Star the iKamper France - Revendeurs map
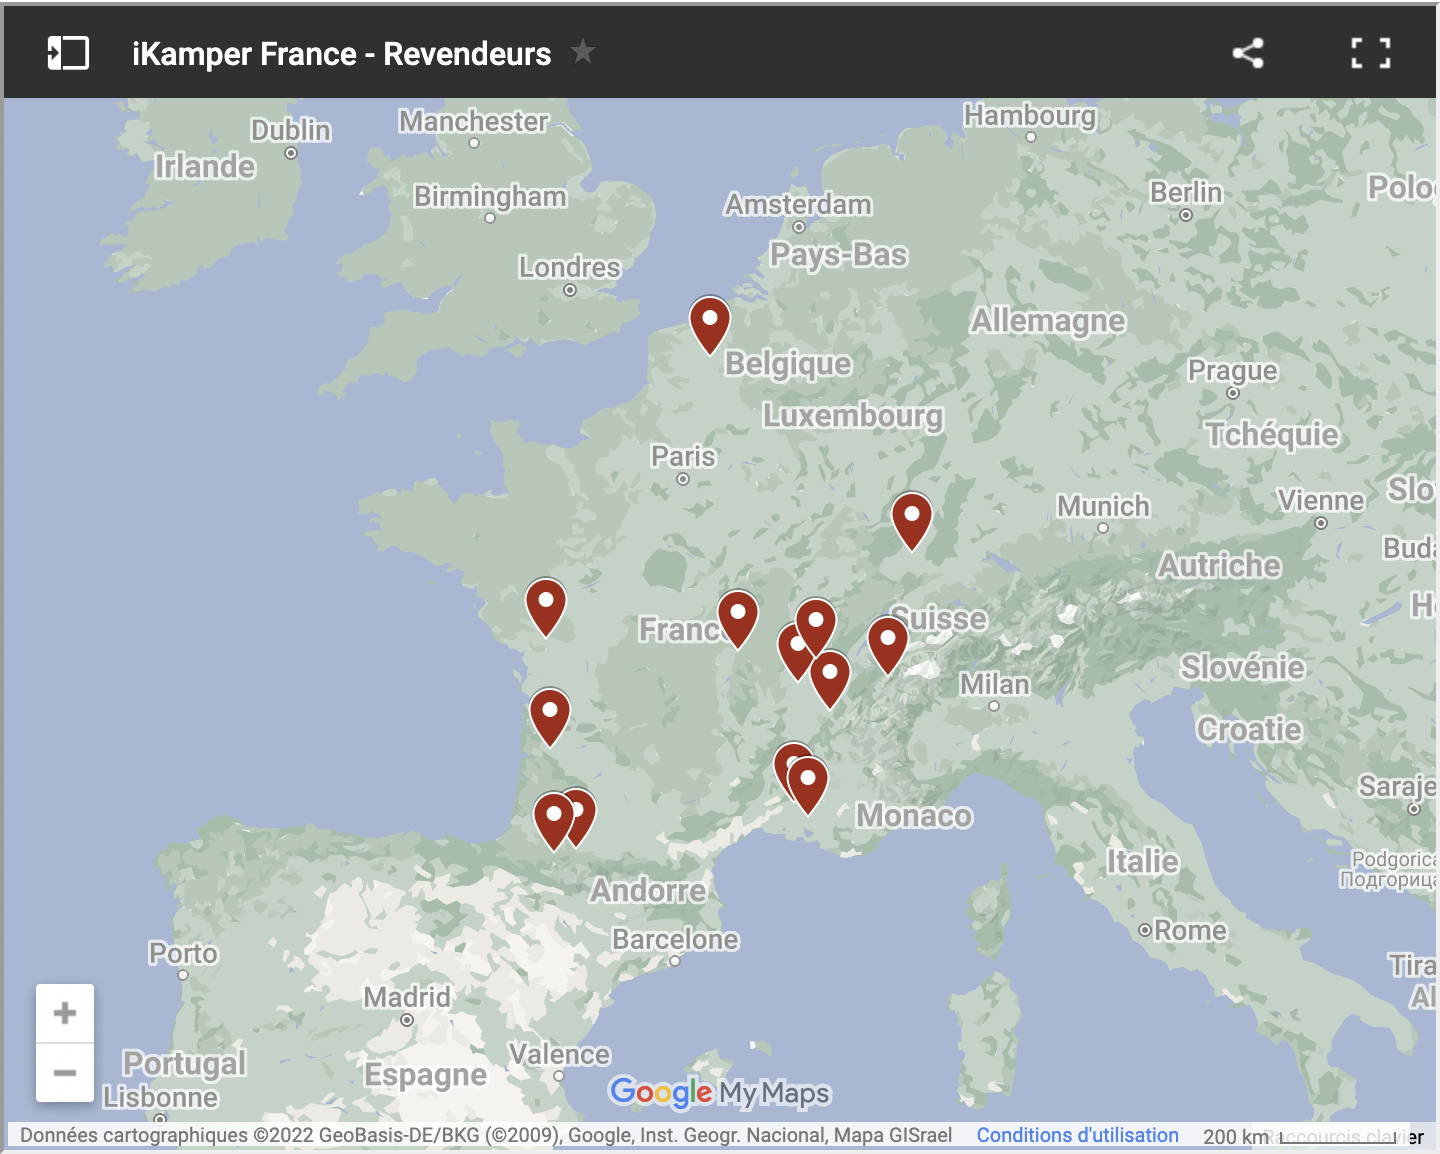Image resolution: width=1440 pixels, height=1154 pixels. point(583,51)
